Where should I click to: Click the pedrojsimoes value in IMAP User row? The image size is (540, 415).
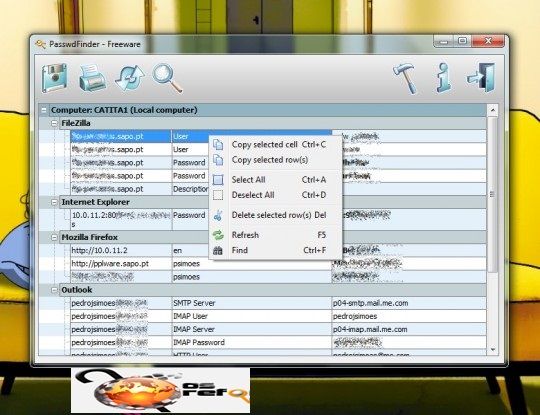click(x=409, y=317)
